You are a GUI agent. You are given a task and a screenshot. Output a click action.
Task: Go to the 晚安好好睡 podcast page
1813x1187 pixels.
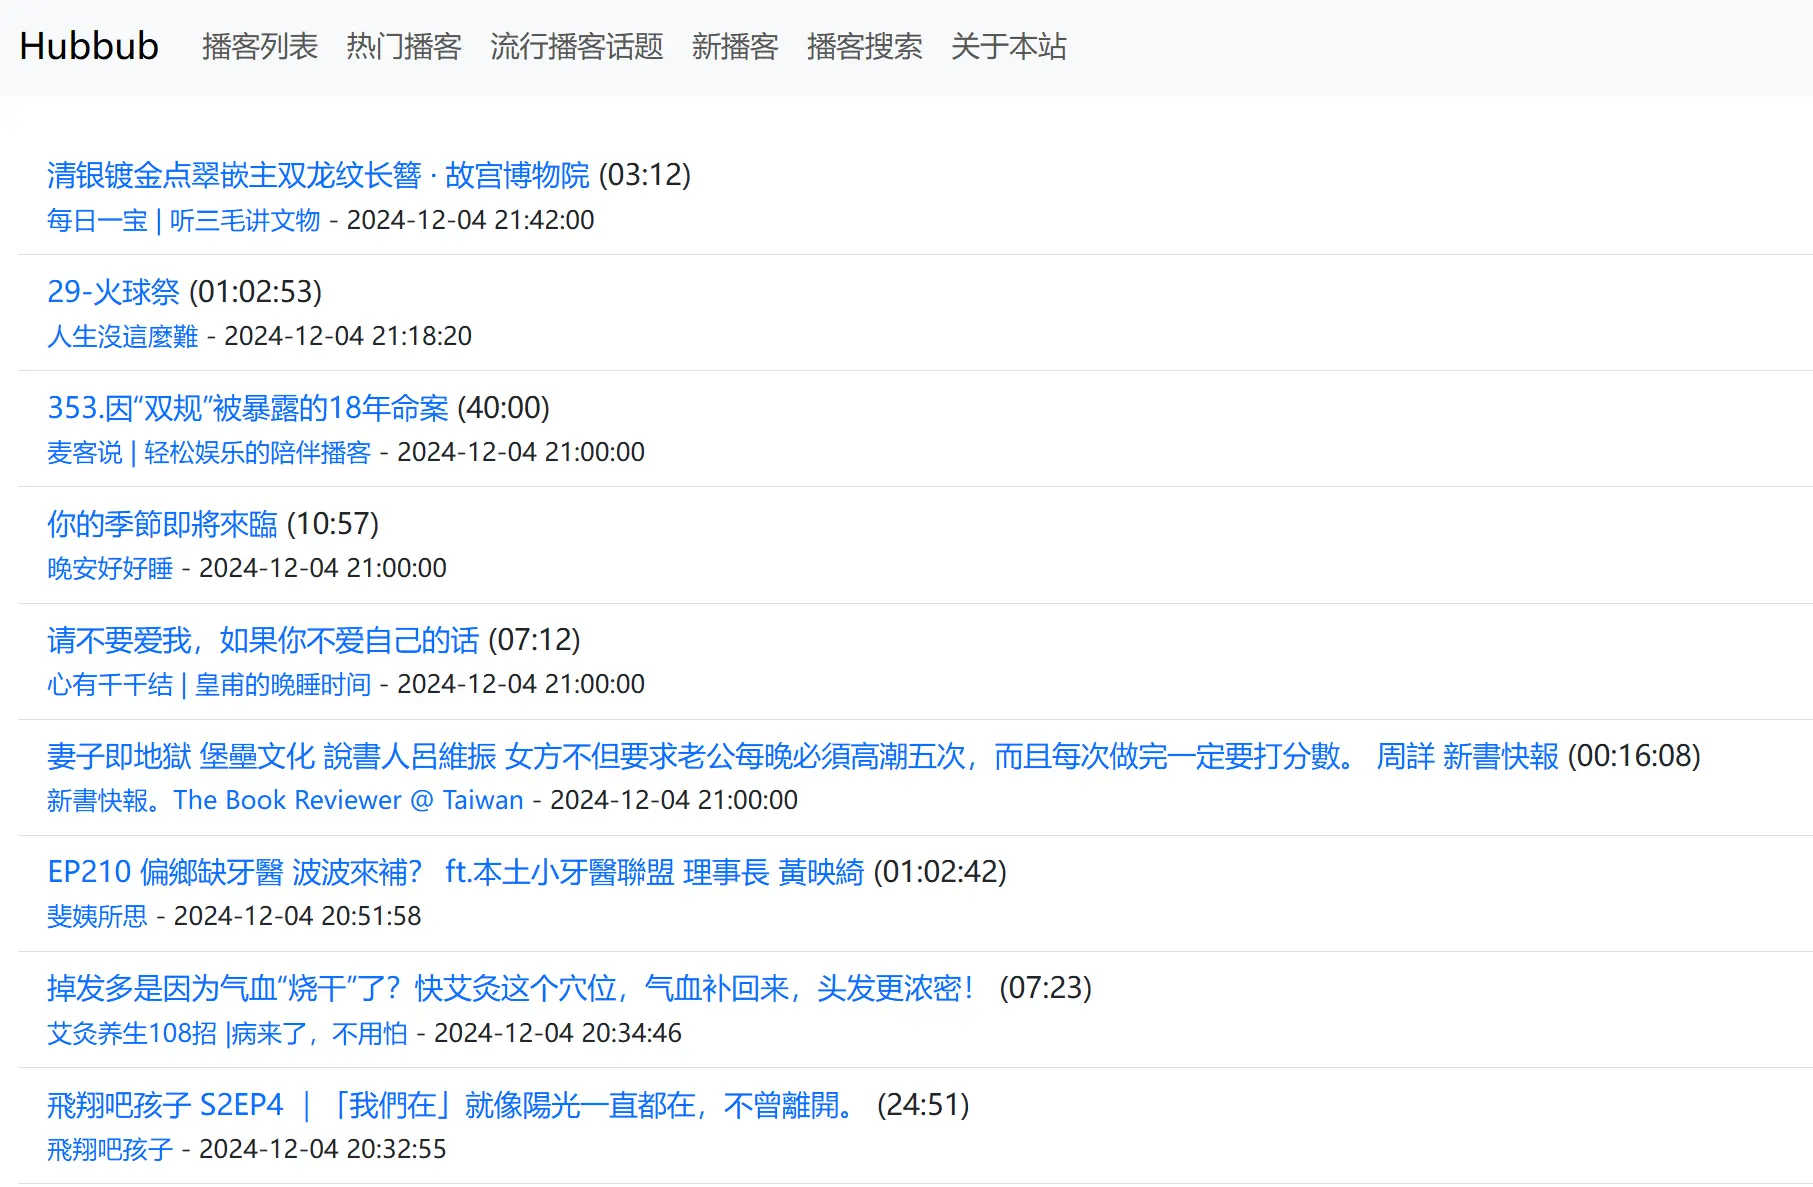click(110, 568)
